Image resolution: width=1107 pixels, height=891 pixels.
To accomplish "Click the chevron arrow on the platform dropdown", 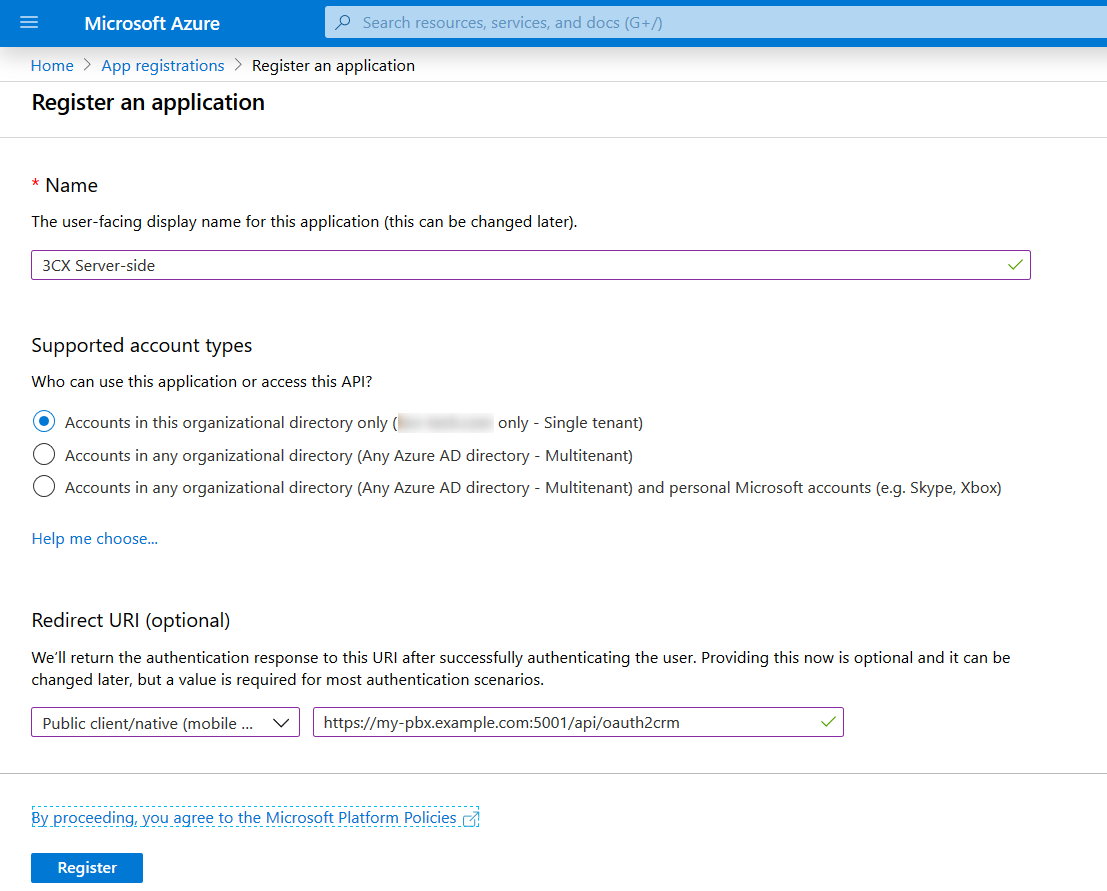I will tap(281, 722).
